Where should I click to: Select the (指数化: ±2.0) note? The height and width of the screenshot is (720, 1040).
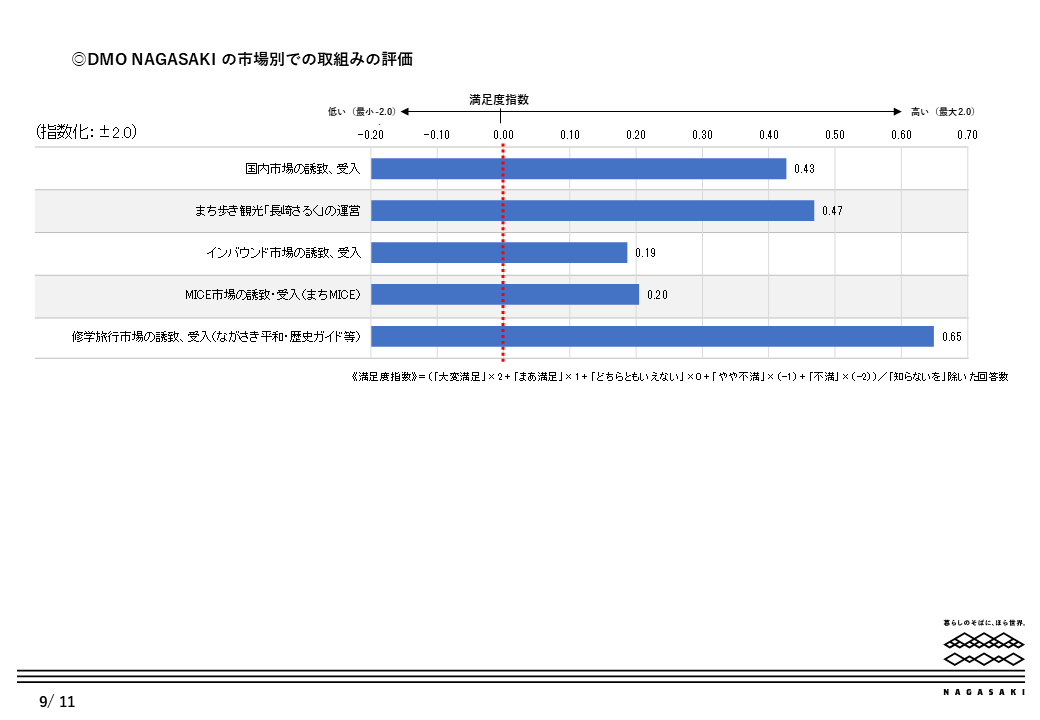pos(87,131)
